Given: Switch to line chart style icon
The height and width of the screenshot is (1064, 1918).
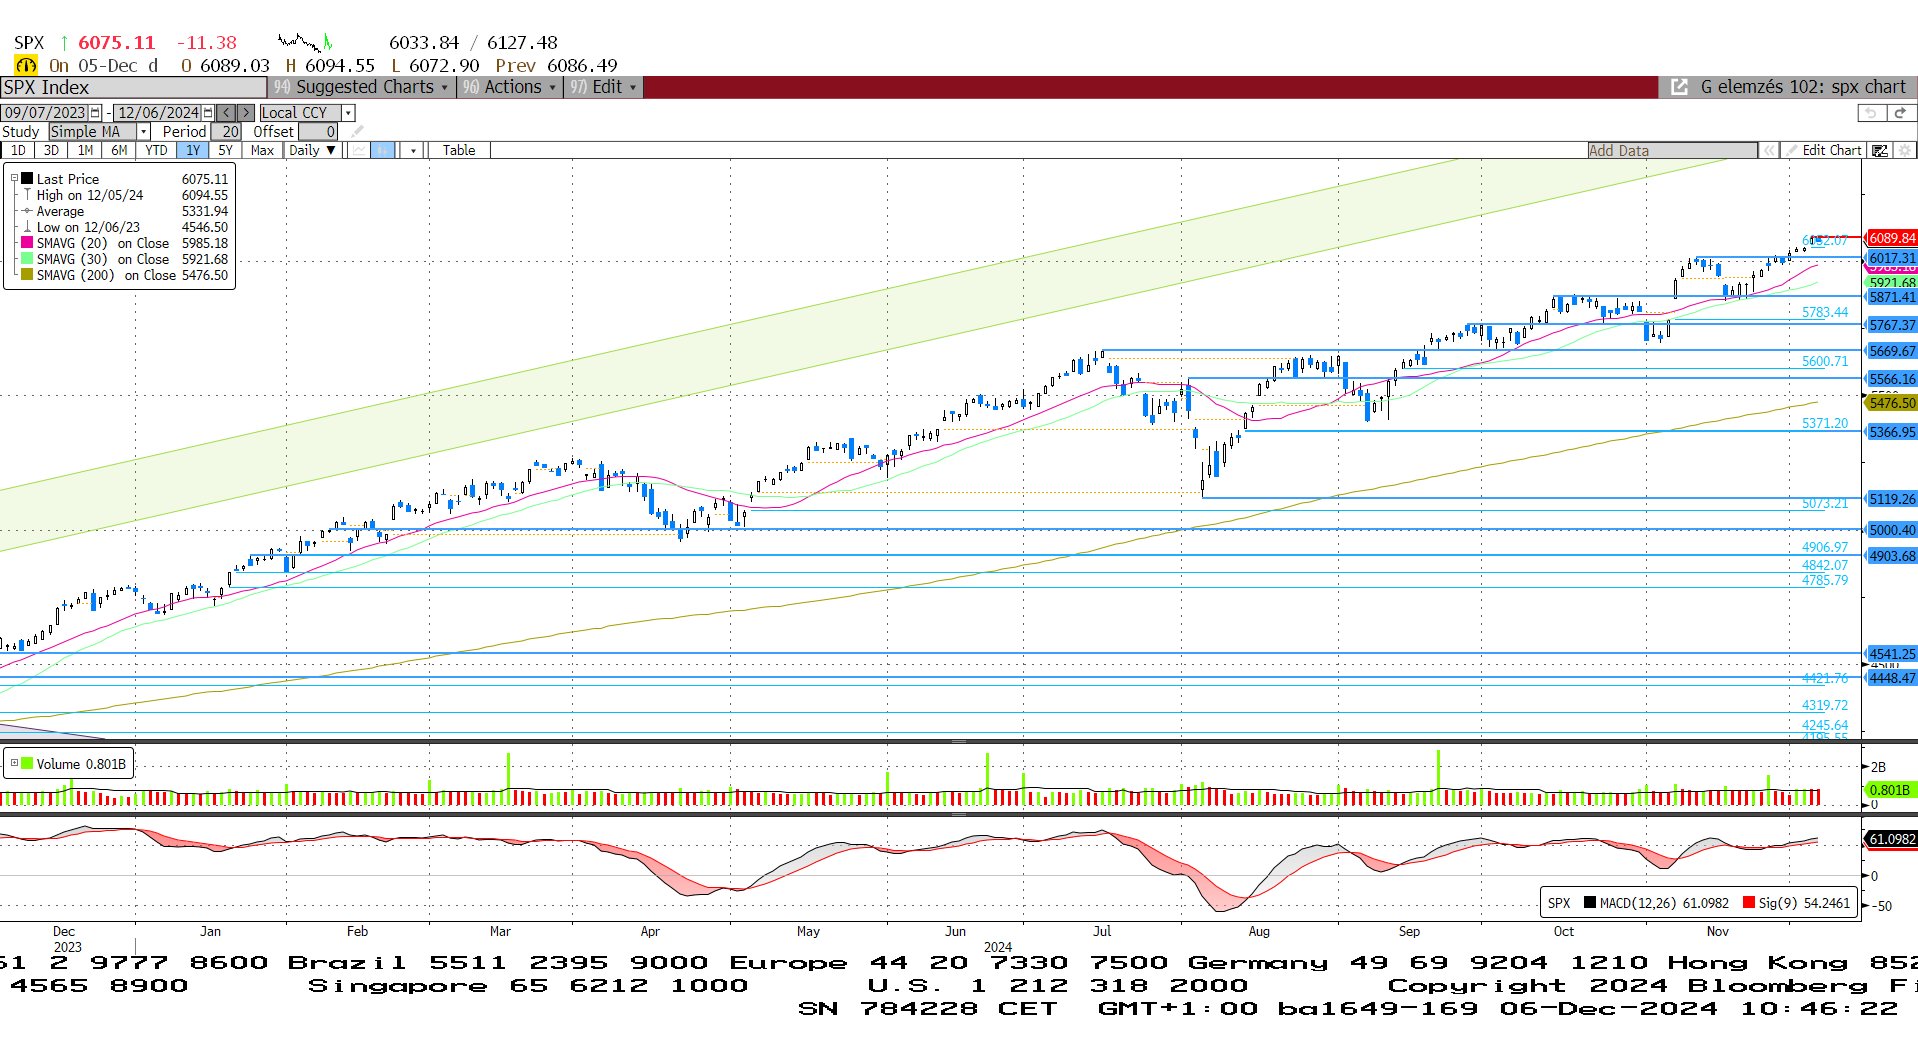Looking at the screenshot, I should (x=359, y=150).
